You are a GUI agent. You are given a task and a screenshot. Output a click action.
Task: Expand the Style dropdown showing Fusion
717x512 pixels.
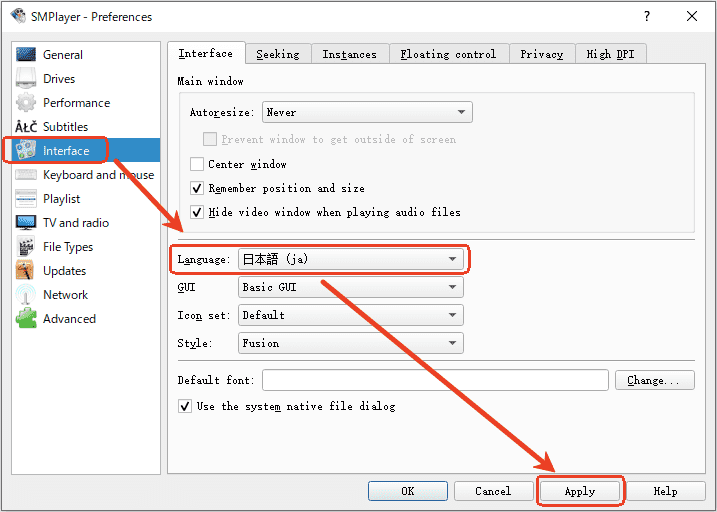point(351,343)
